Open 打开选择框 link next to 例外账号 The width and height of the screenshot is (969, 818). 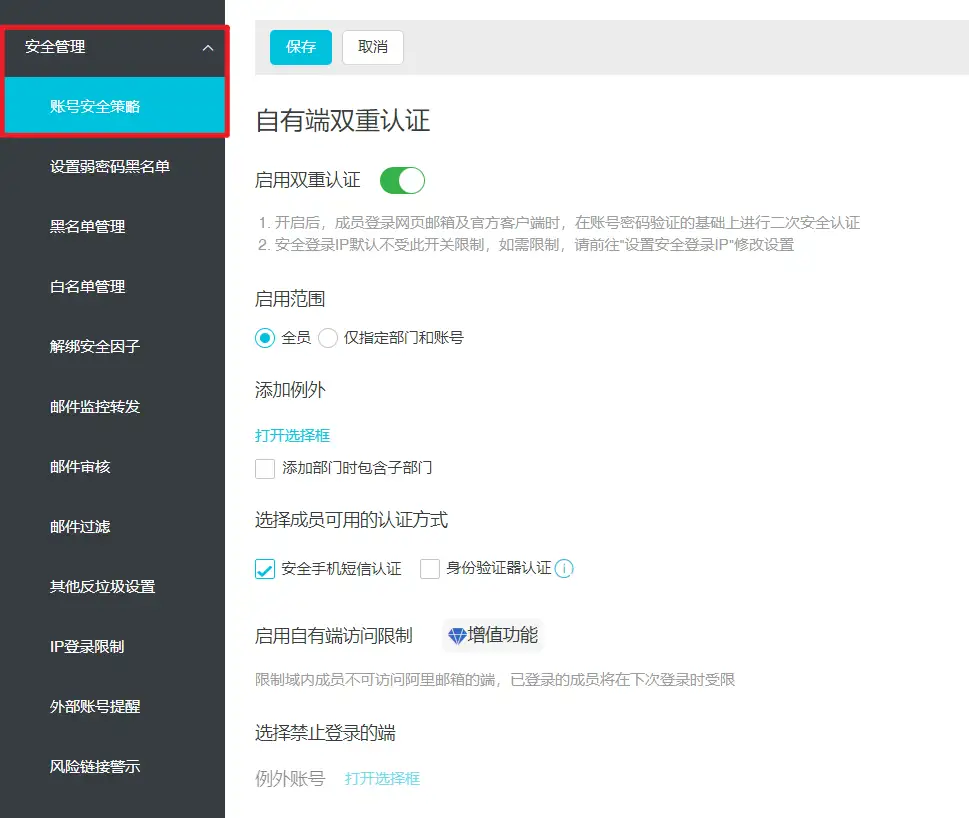coord(382,778)
